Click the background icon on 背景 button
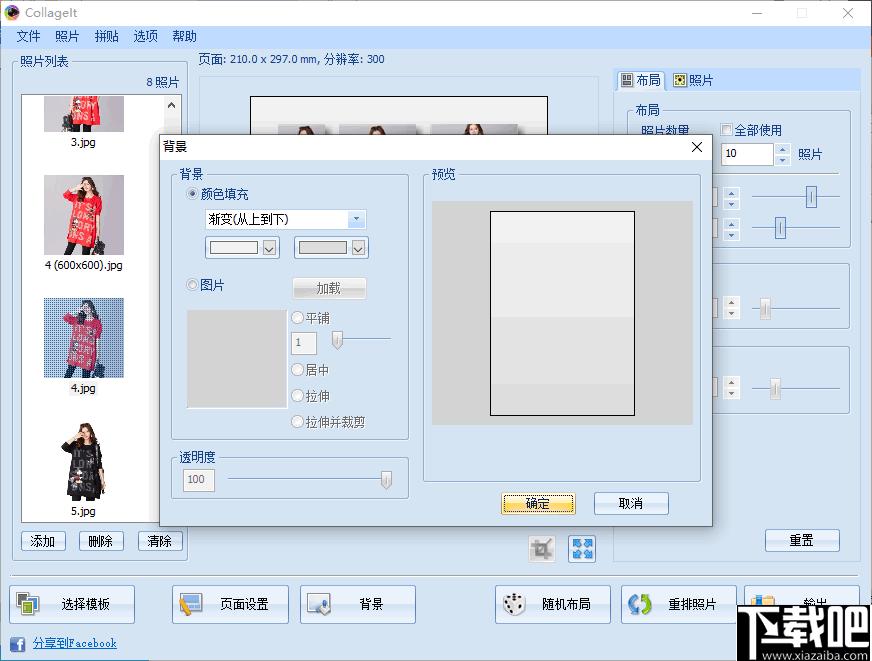 (x=319, y=604)
